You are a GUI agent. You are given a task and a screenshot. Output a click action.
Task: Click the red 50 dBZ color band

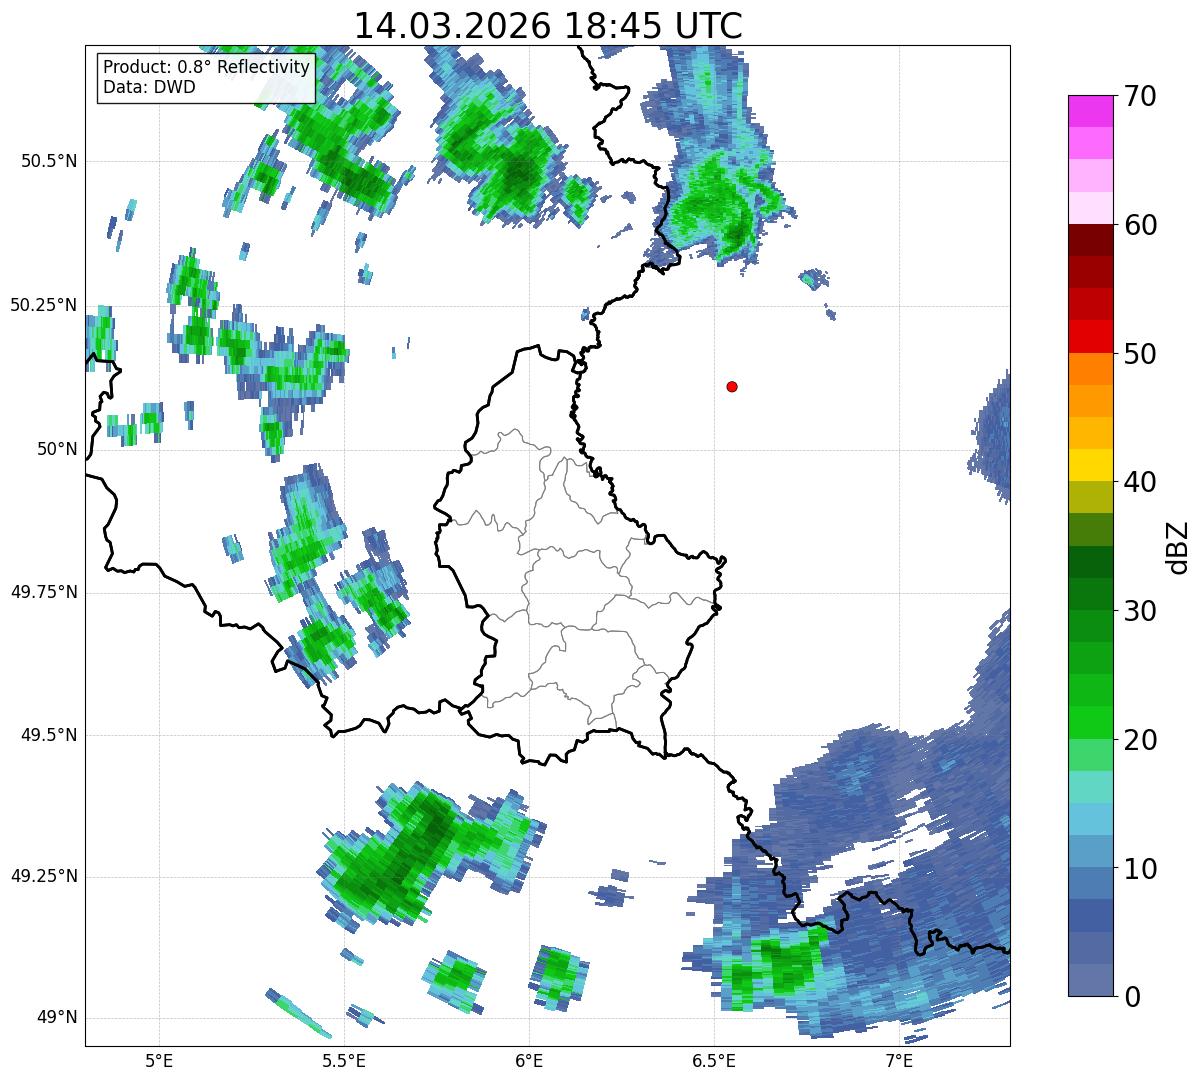1092,336
